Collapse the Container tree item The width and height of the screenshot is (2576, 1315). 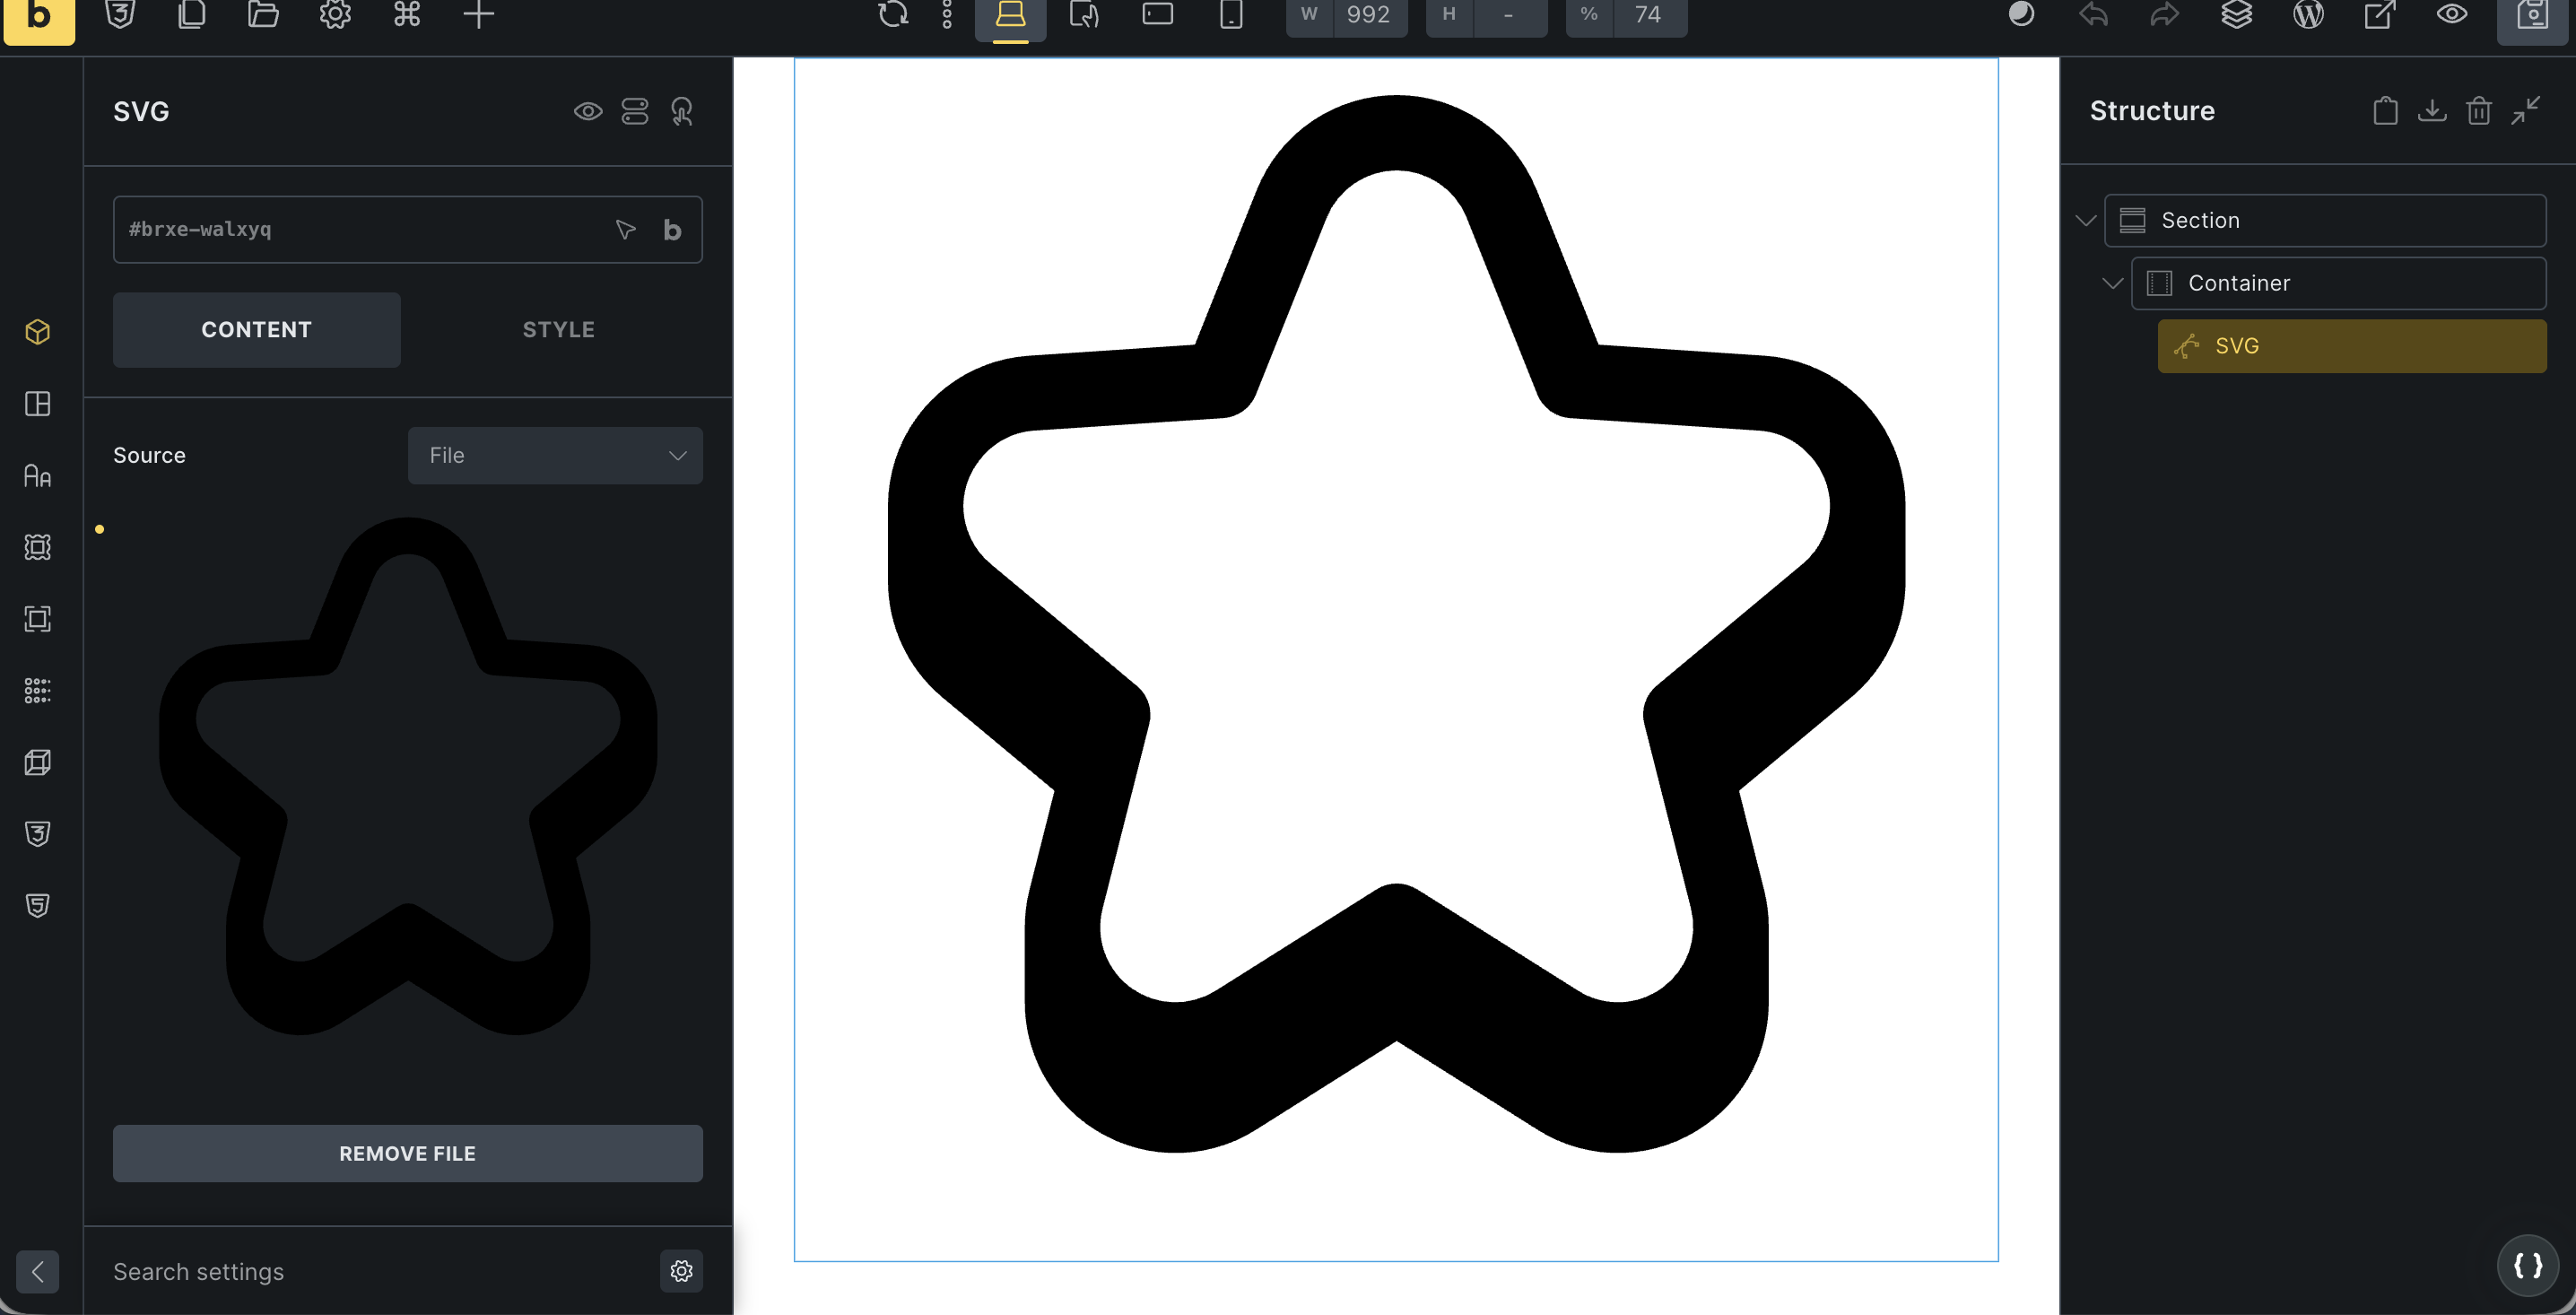[2112, 284]
